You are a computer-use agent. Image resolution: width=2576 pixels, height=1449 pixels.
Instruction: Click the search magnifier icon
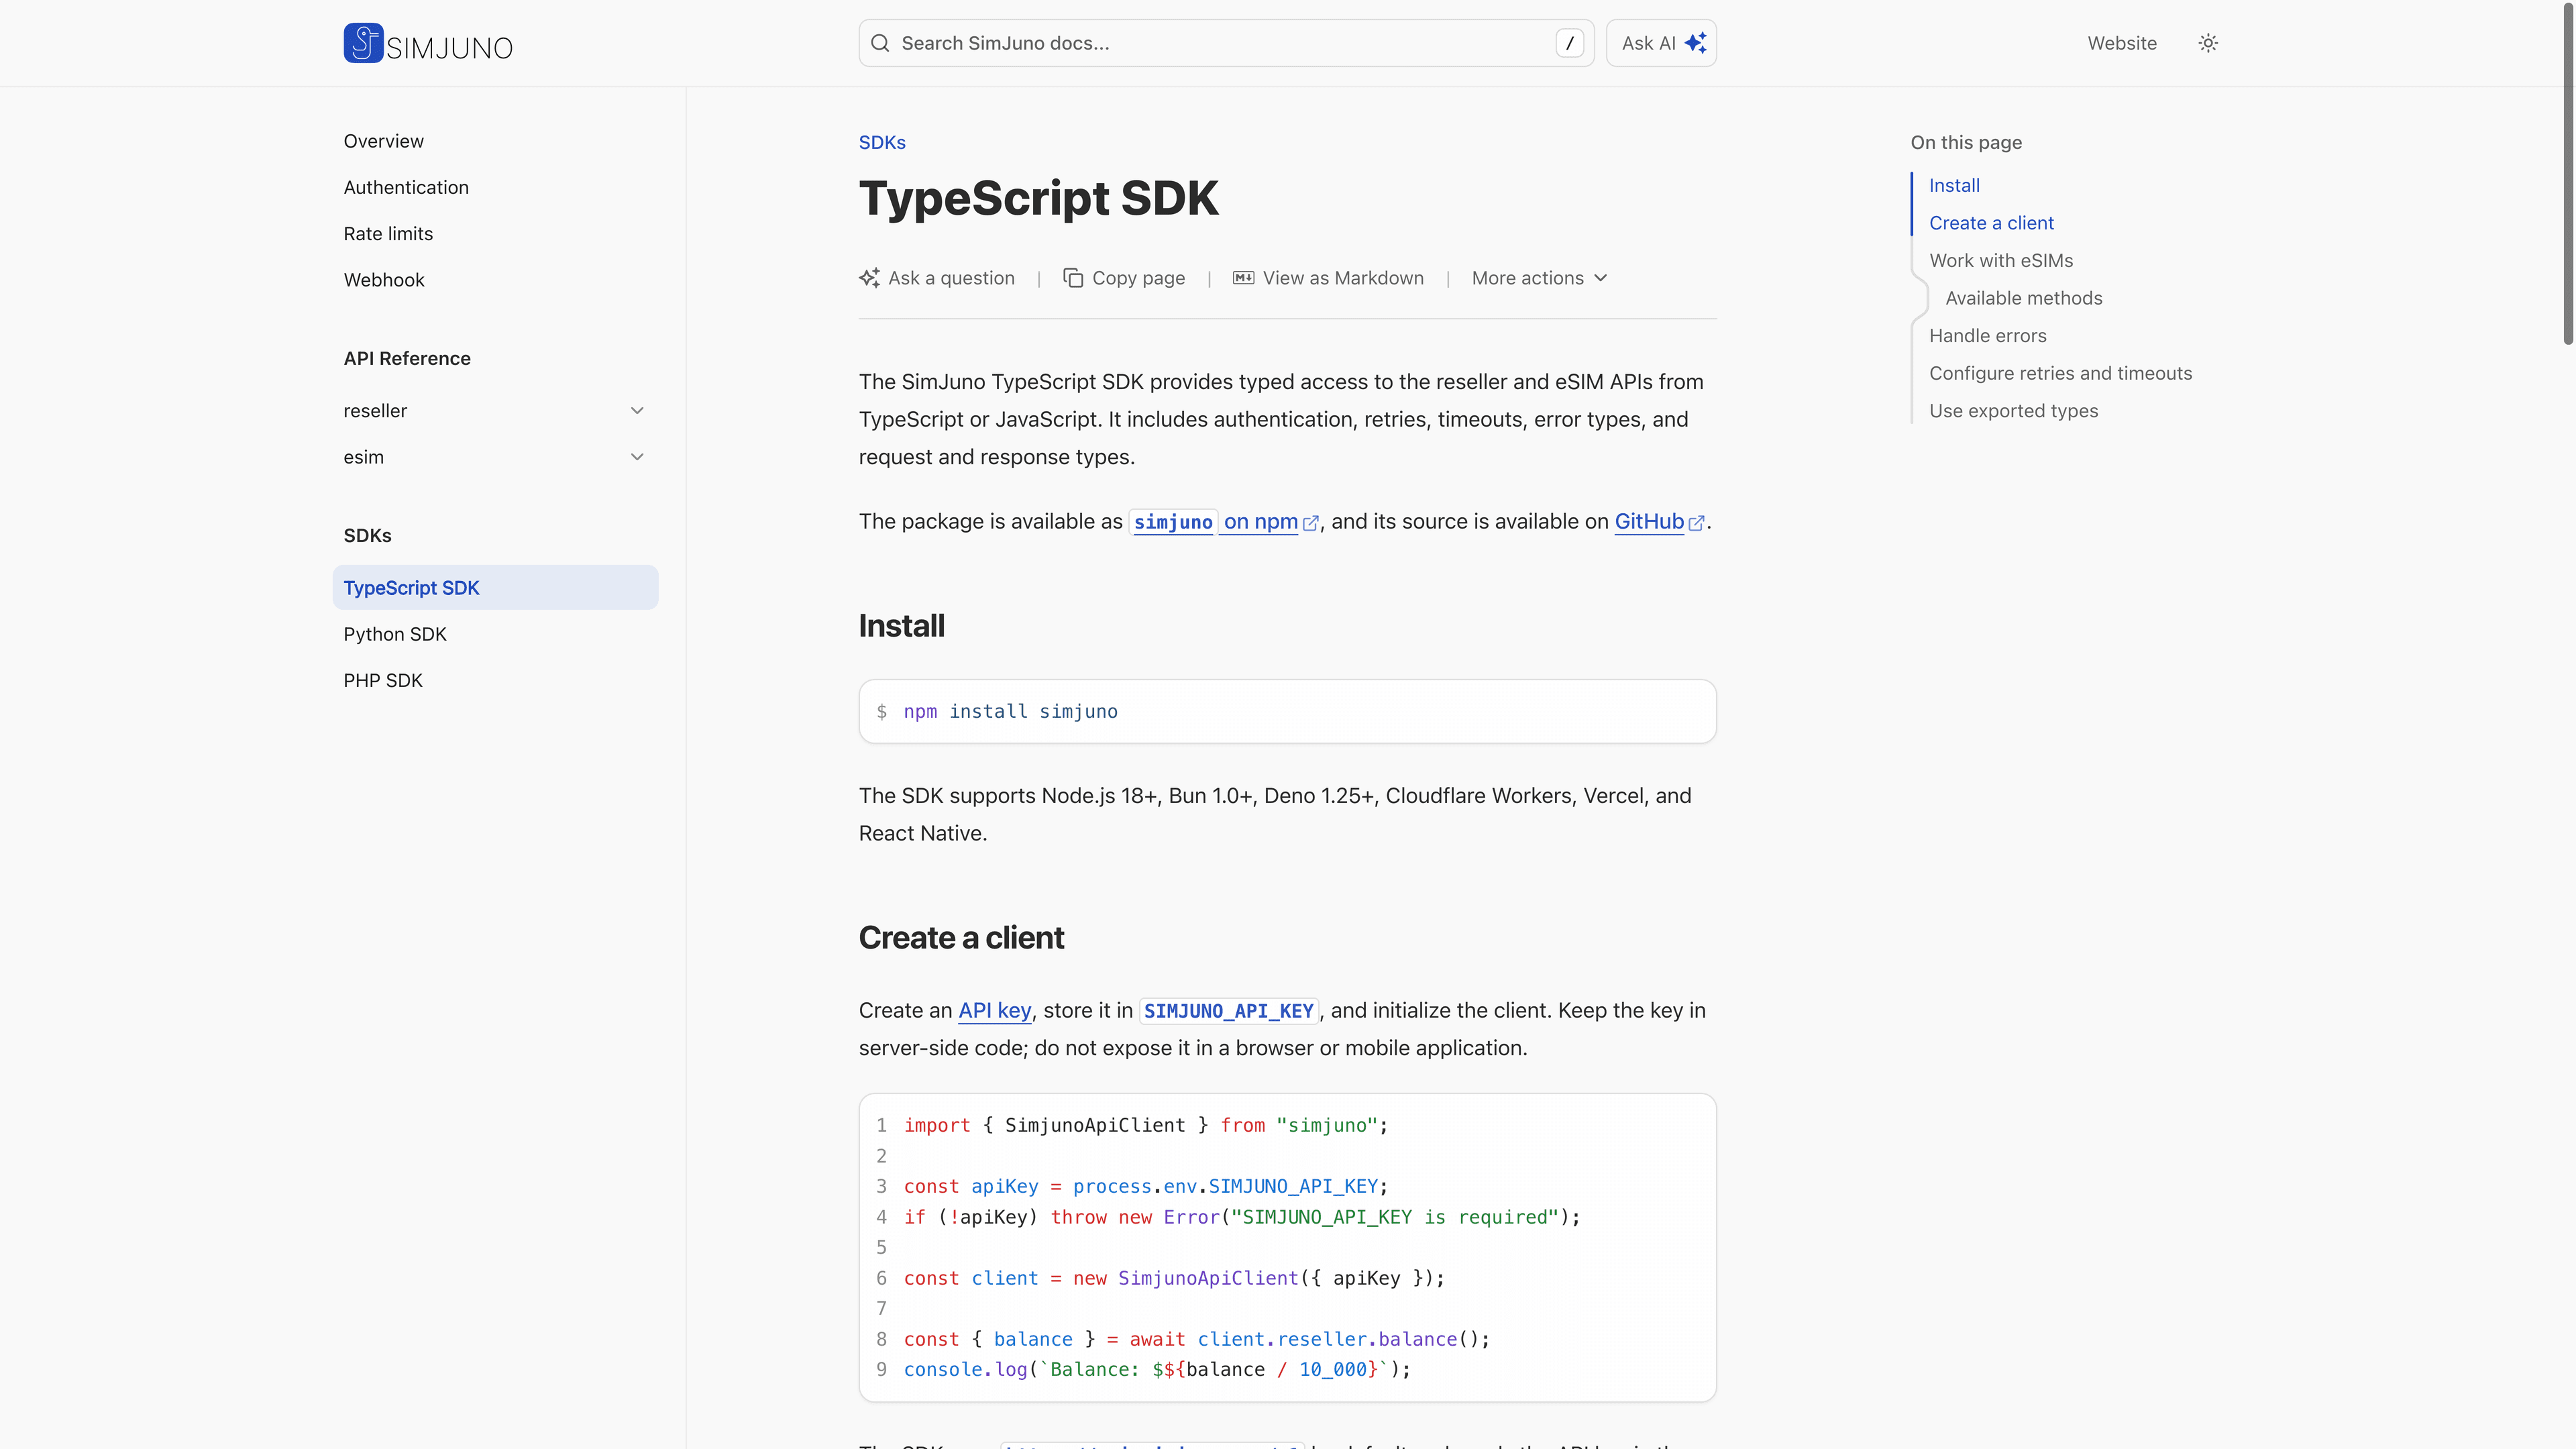click(880, 43)
